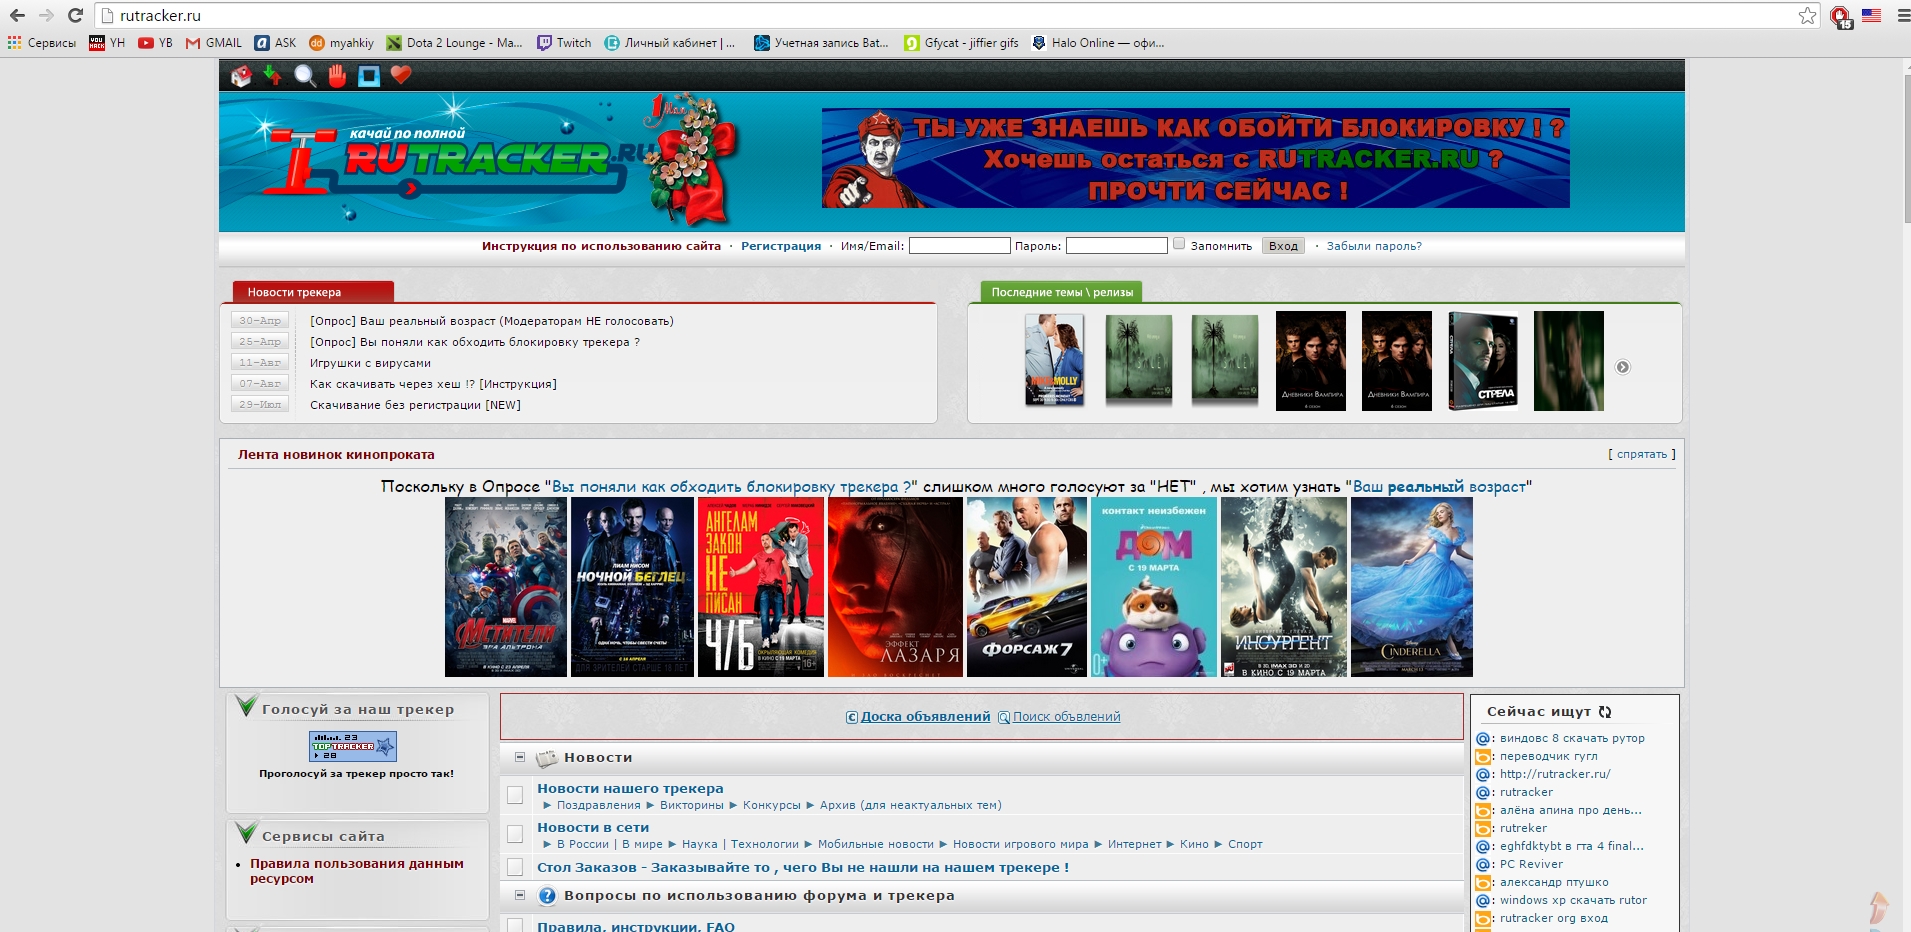The image size is (1911, 932).
Task: Open the AdBlock extension icon
Action: [x=1840, y=16]
